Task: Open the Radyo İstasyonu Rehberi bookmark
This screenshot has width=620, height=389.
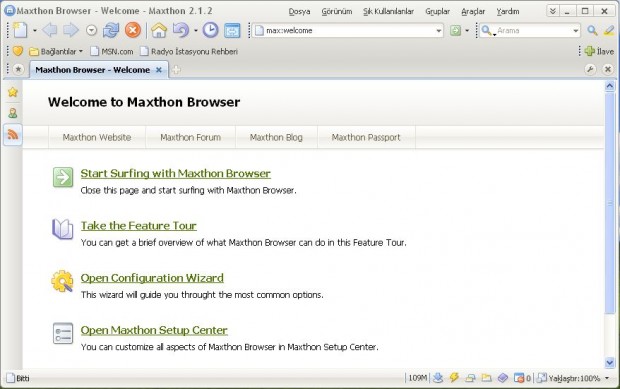Action: click(189, 51)
